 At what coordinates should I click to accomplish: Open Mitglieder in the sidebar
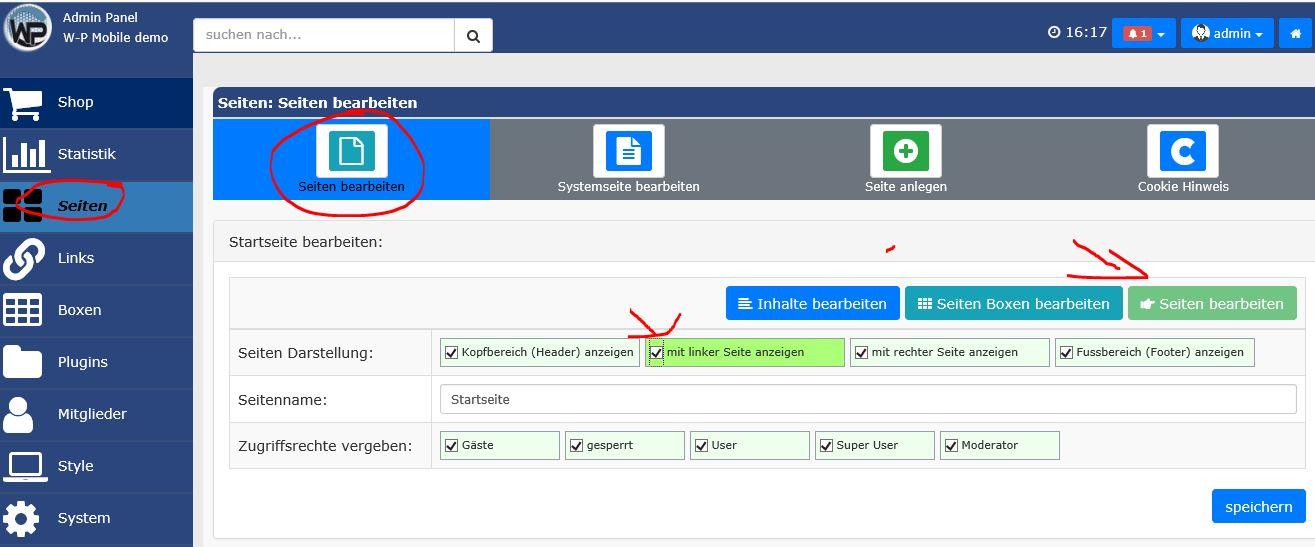92,414
